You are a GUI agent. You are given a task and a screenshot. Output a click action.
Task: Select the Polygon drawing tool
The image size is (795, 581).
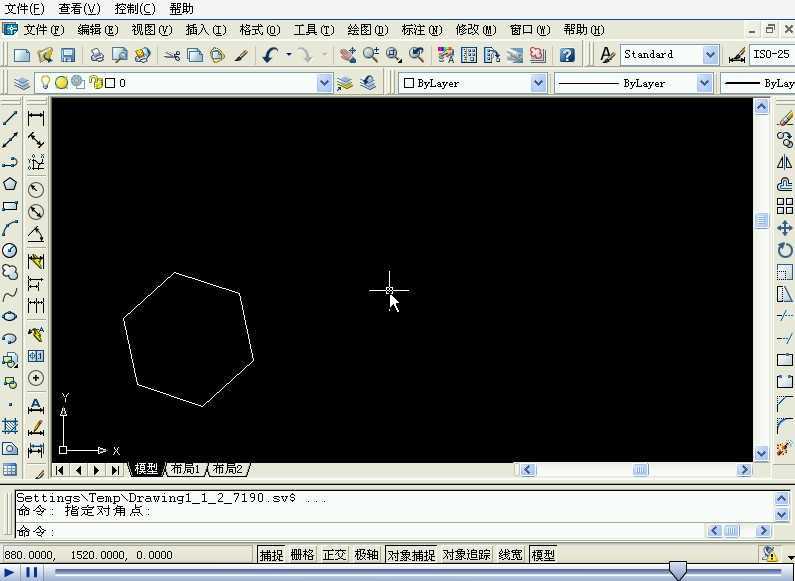10,184
